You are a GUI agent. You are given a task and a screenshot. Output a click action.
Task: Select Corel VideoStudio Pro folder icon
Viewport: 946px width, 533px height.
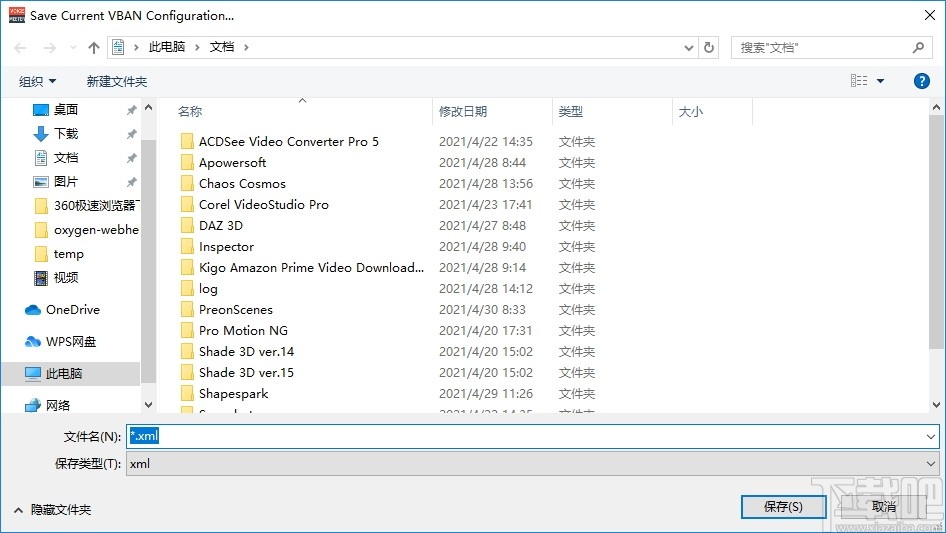coord(187,205)
